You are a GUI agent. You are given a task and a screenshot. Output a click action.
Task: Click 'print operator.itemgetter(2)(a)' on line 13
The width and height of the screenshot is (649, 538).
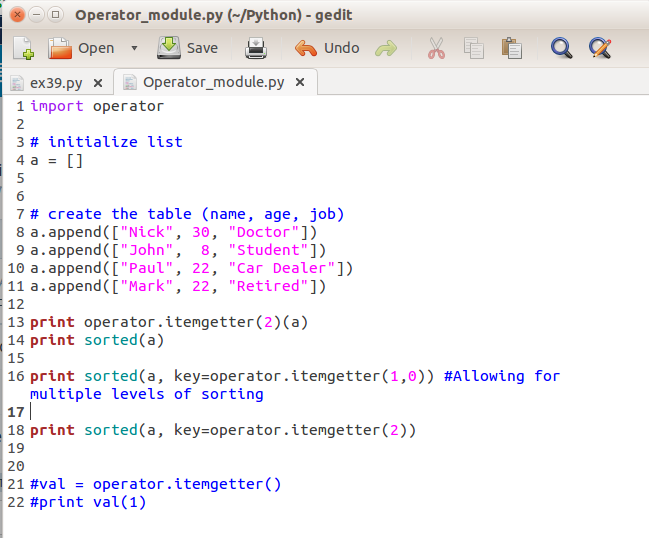[x=169, y=322]
